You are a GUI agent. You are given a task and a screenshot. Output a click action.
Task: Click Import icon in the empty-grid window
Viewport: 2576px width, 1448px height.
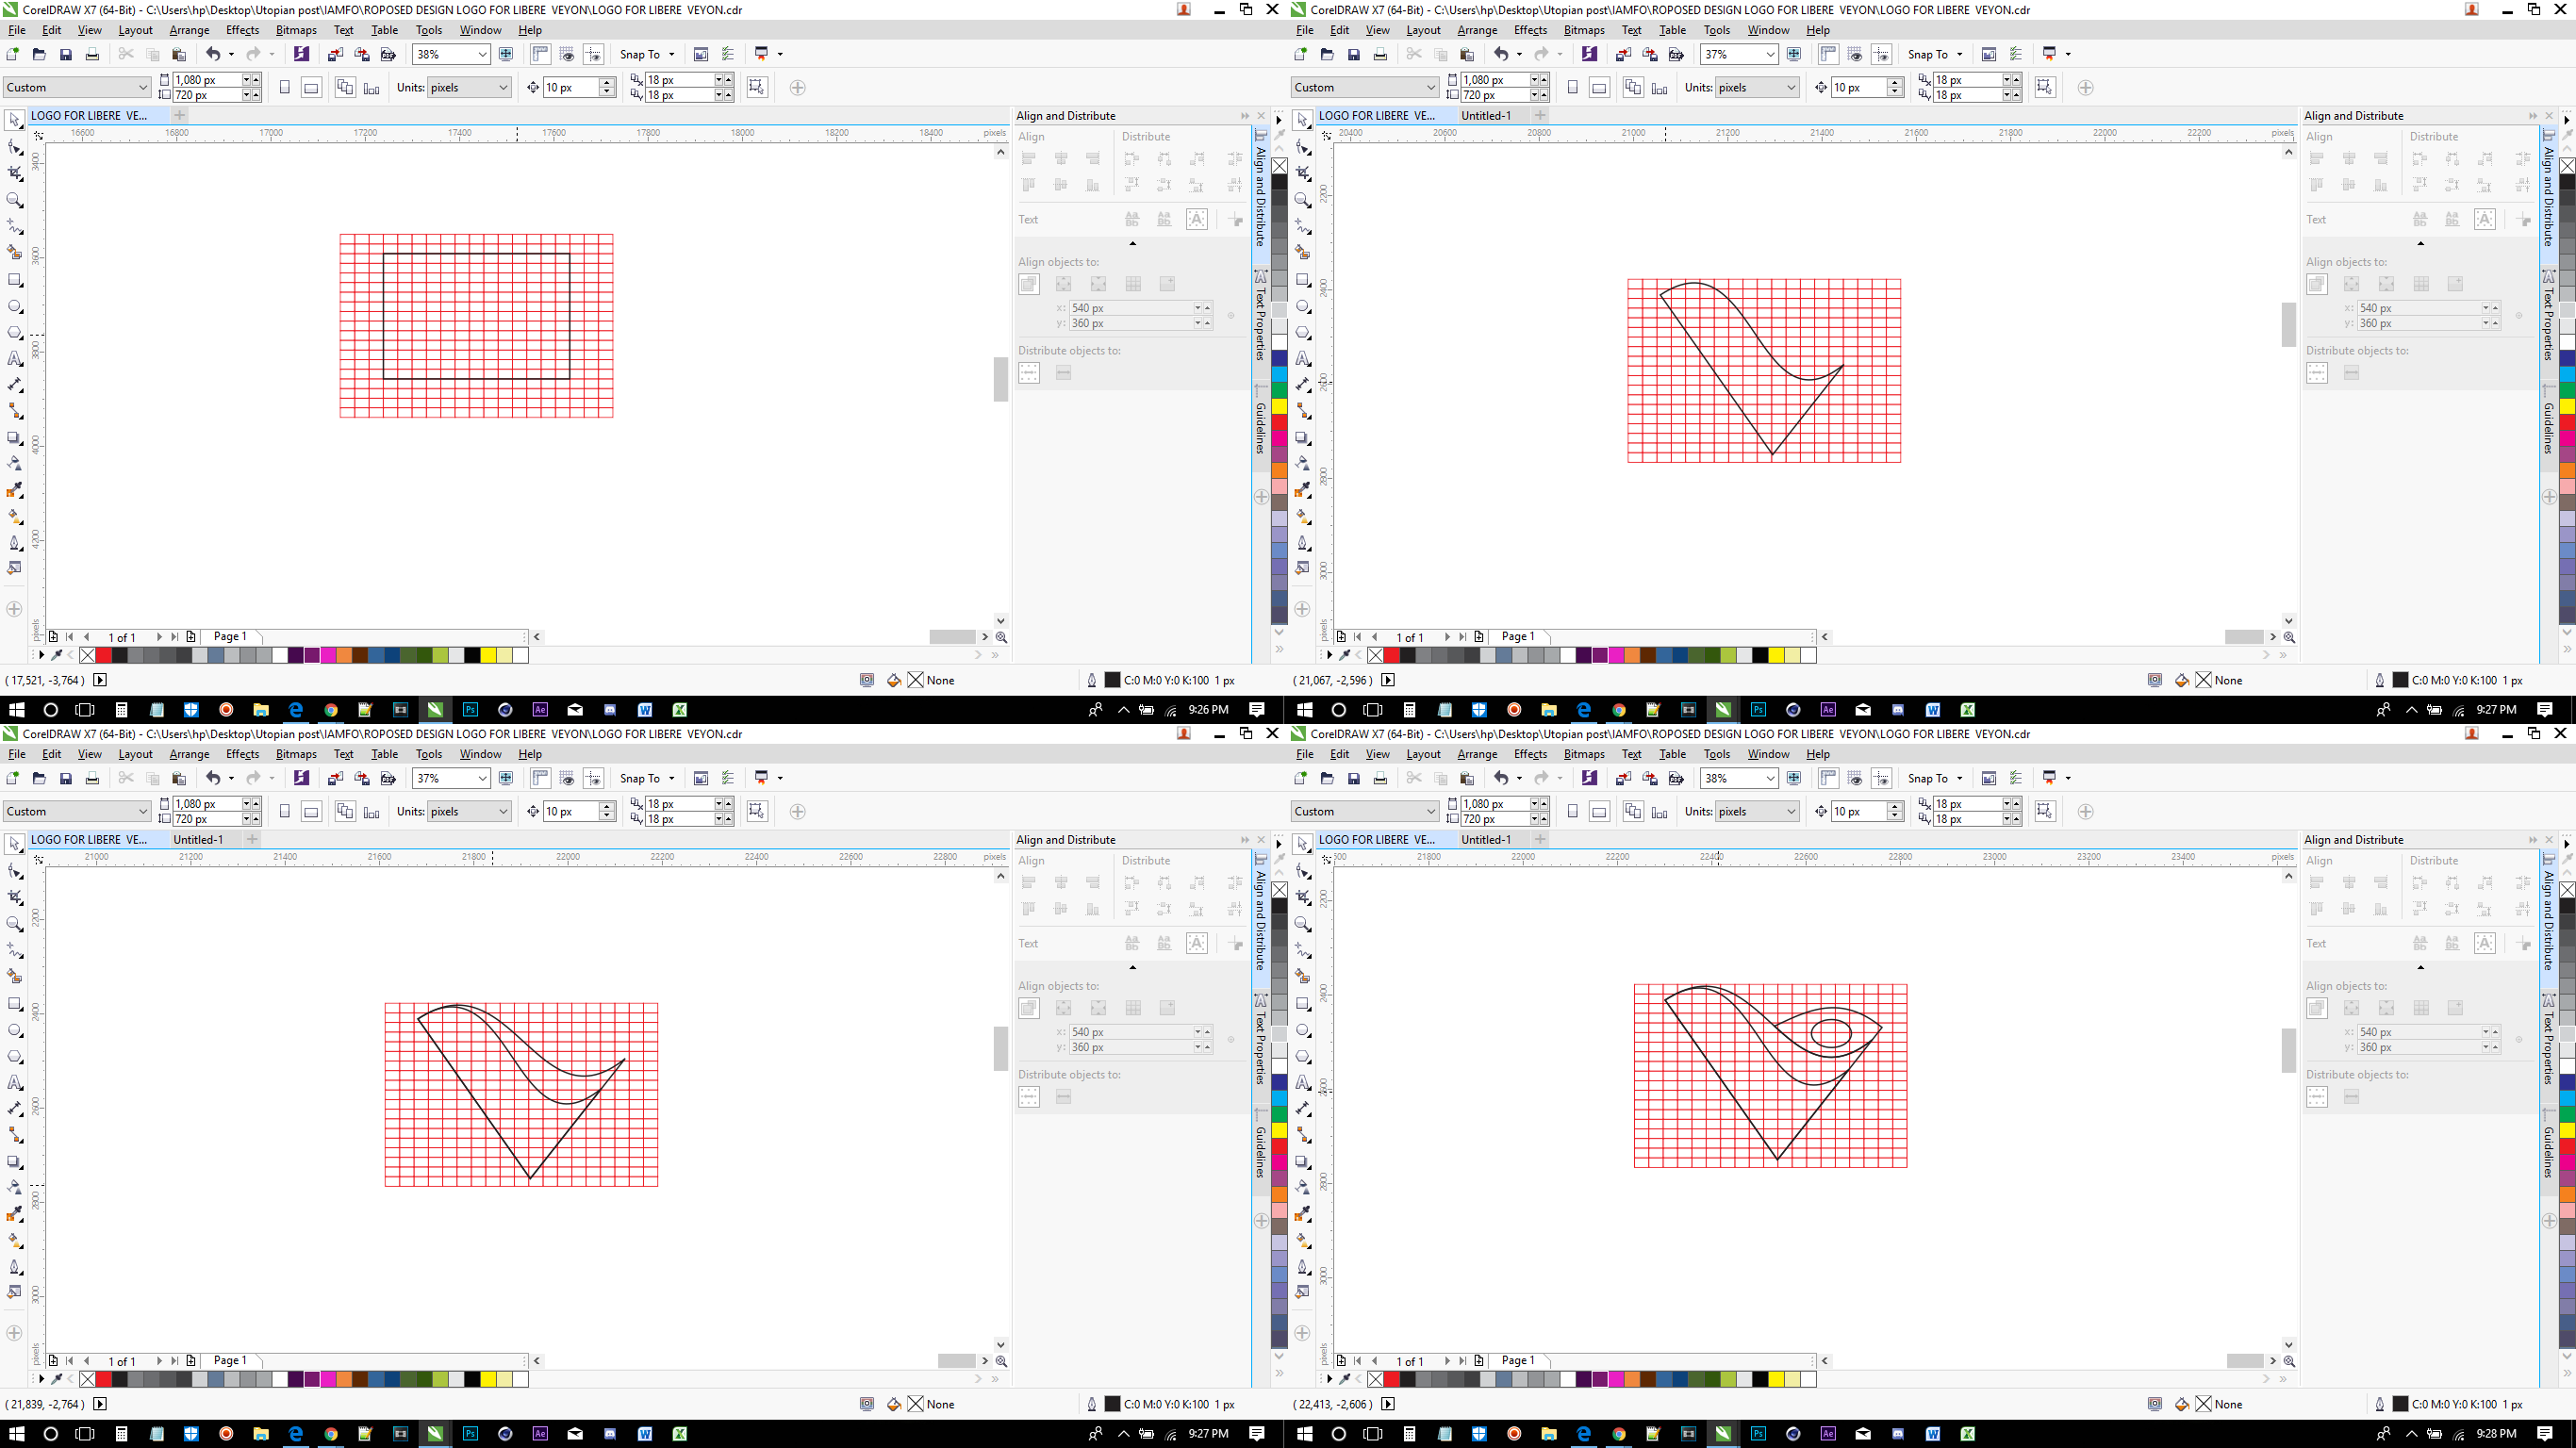click(336, 54)
